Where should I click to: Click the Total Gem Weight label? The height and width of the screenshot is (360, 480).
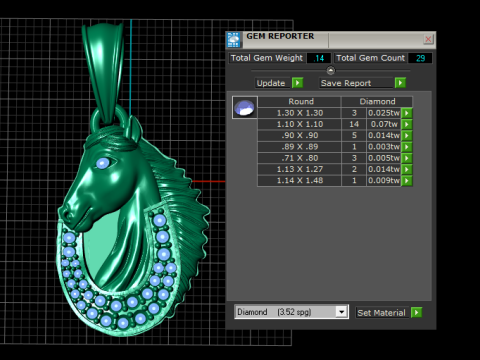267,58
